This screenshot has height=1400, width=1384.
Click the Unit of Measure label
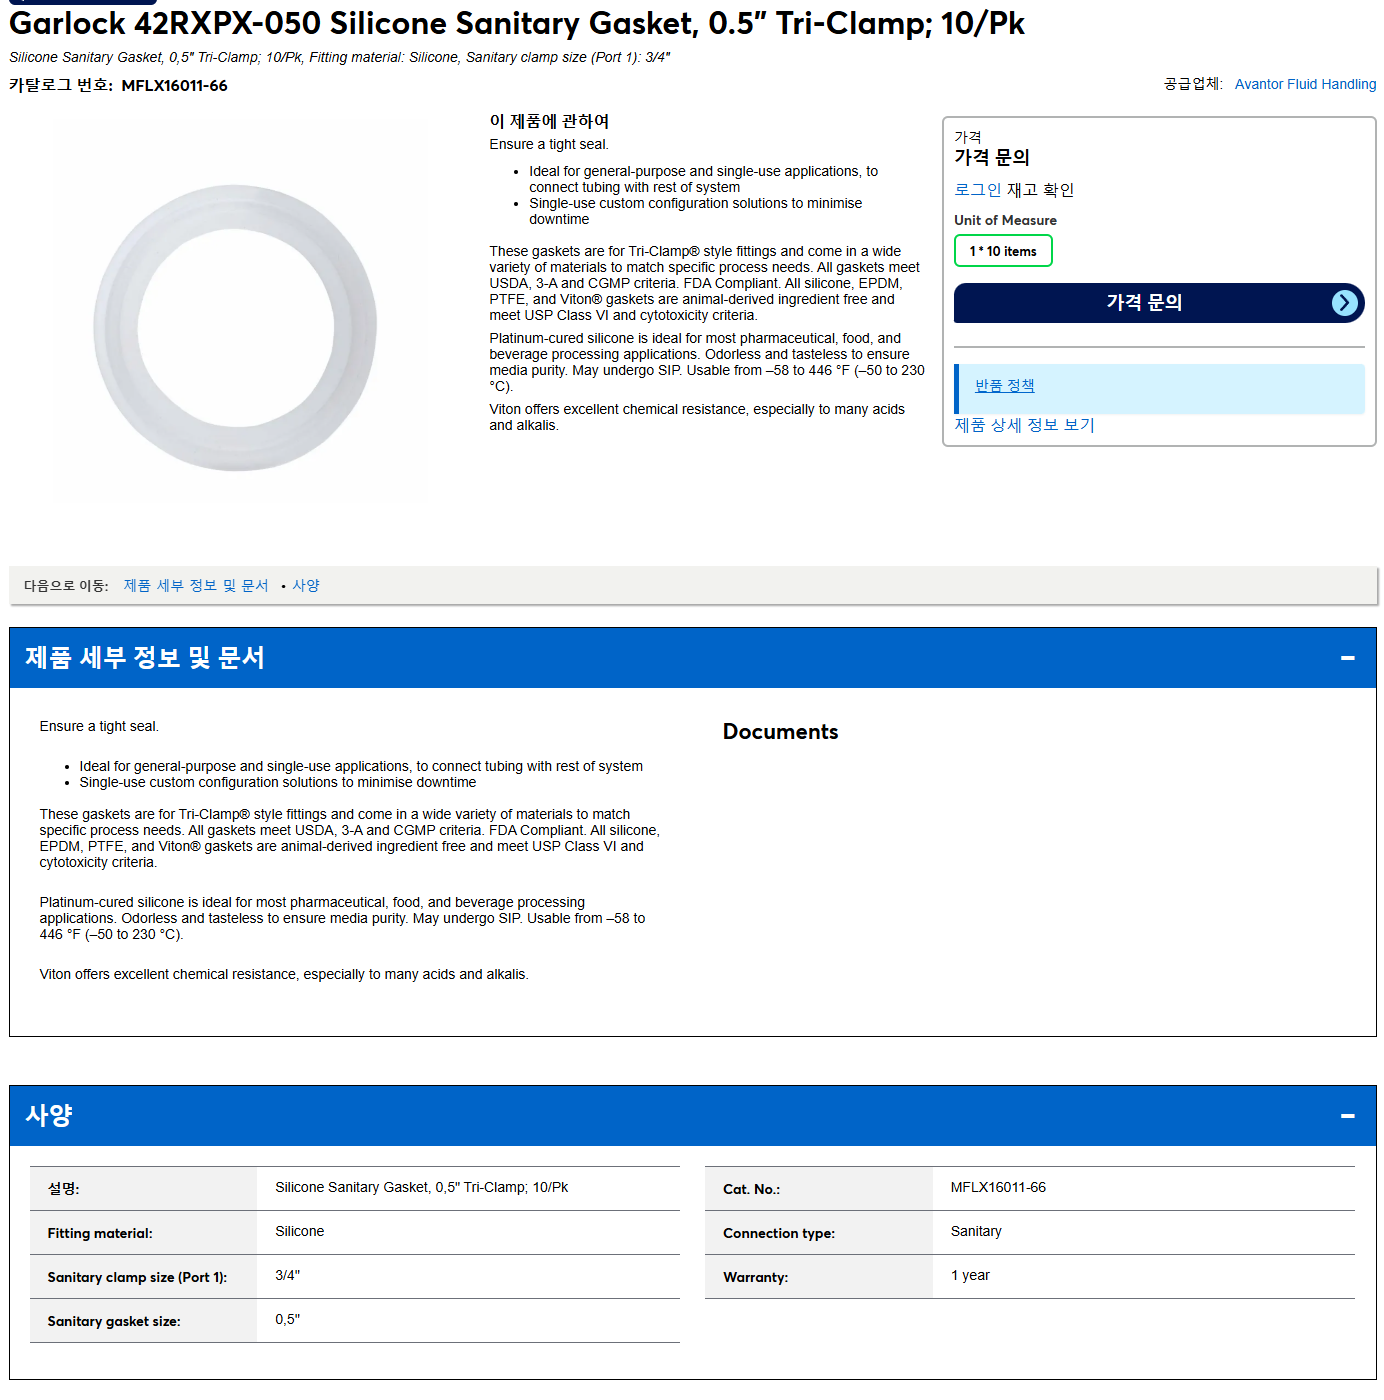click(x=1005, y=220)
